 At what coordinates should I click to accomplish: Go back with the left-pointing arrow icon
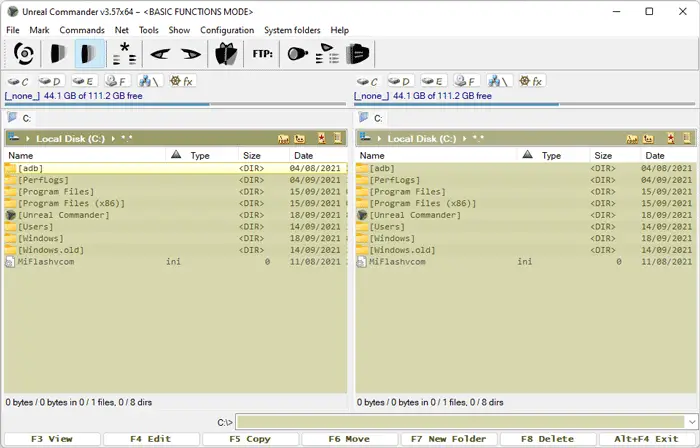pos(160,54)
